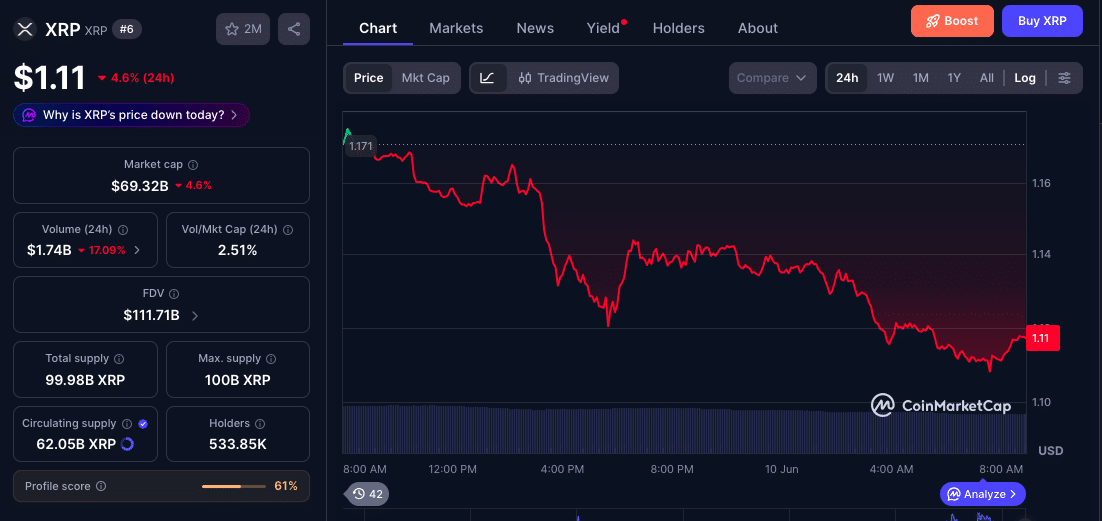Click the $111.71B FDV value
Image resolution: width=1102 pixels, height=521 pixels.
pyautogui.click(x=151, y=316)
